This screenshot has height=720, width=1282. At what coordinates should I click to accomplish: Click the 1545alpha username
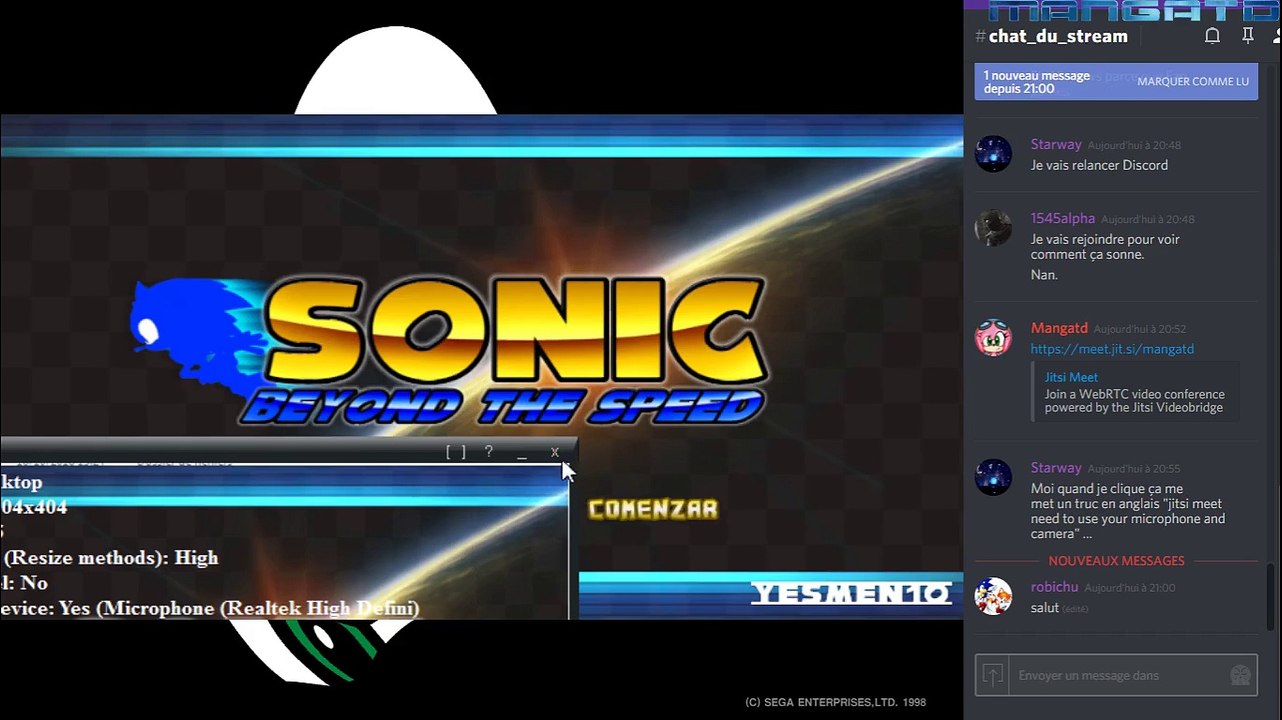[1063, 219]
